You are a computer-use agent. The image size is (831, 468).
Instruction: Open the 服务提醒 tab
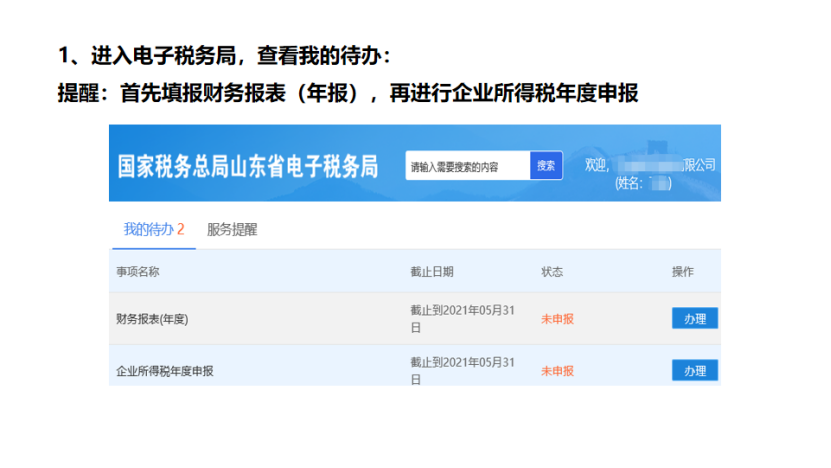point(232,229)
